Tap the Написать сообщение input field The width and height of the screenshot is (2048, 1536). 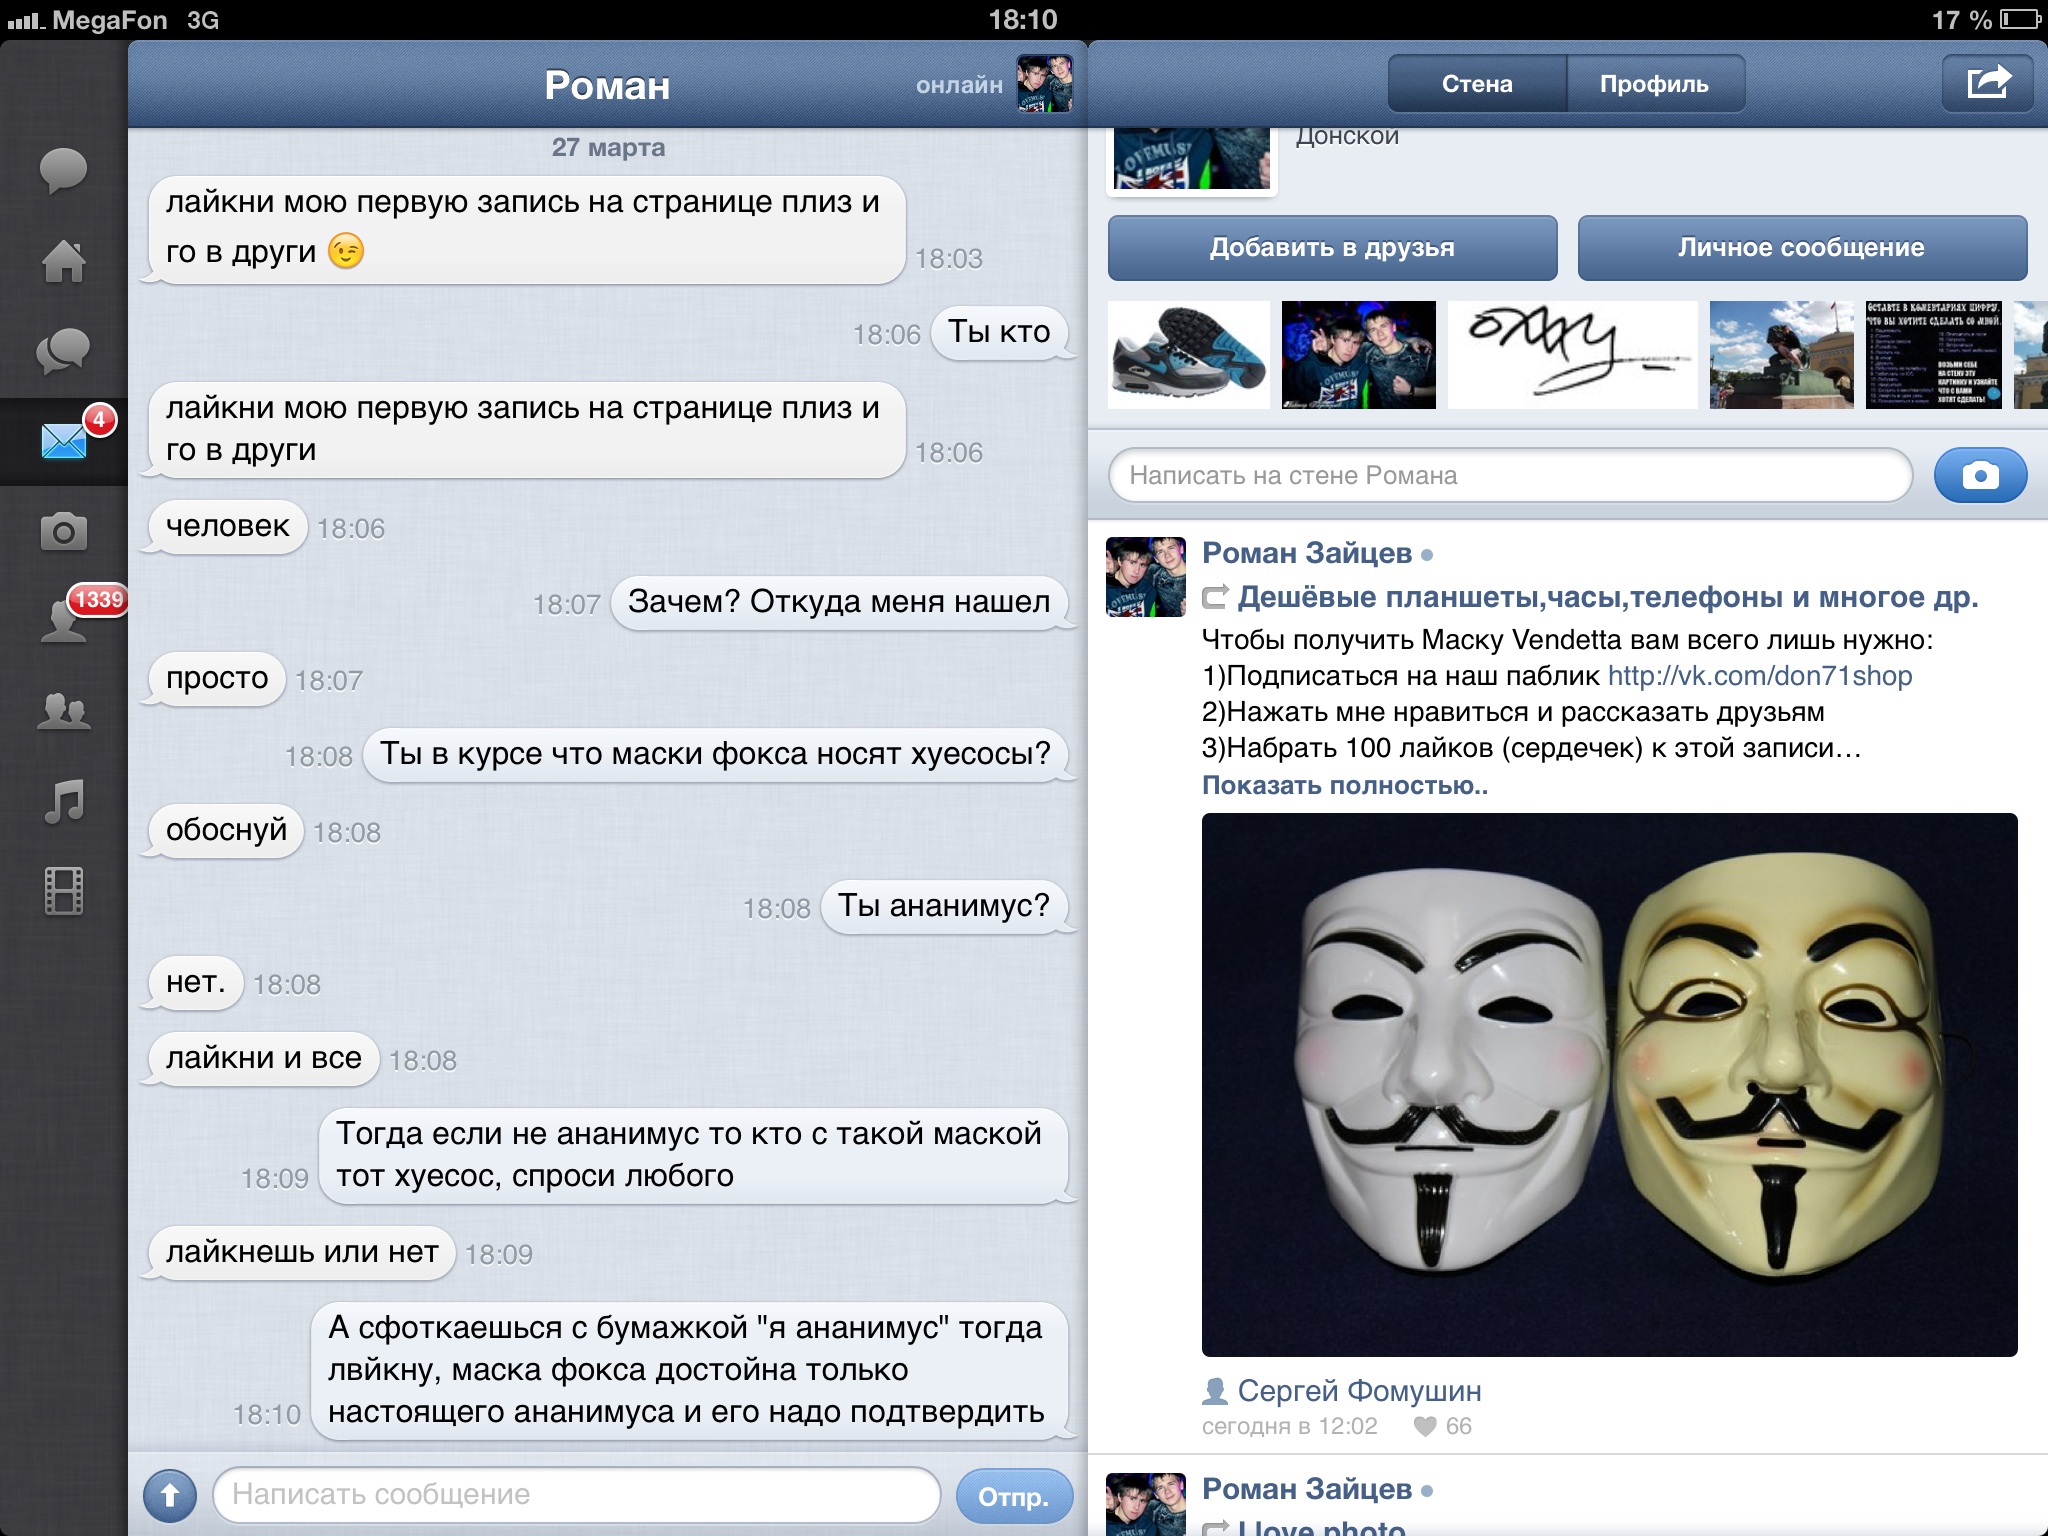pos(575,1494)
